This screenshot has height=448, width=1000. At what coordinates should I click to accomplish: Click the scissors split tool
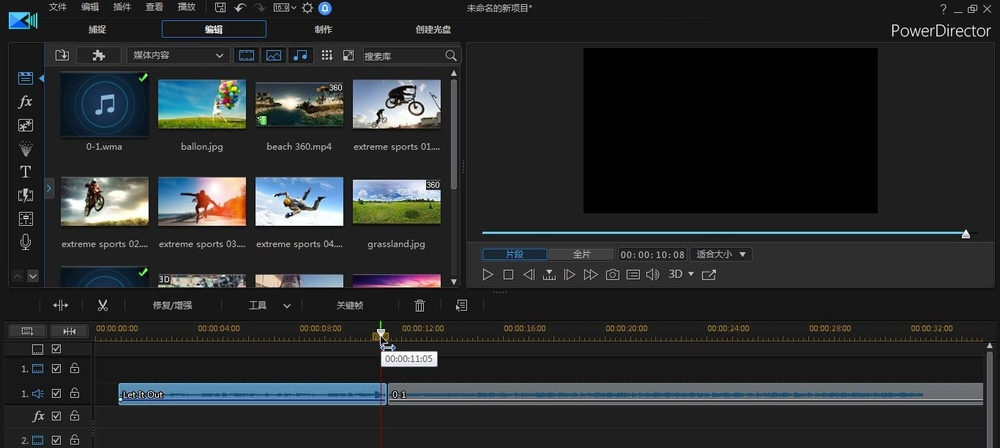pos(102,305)
